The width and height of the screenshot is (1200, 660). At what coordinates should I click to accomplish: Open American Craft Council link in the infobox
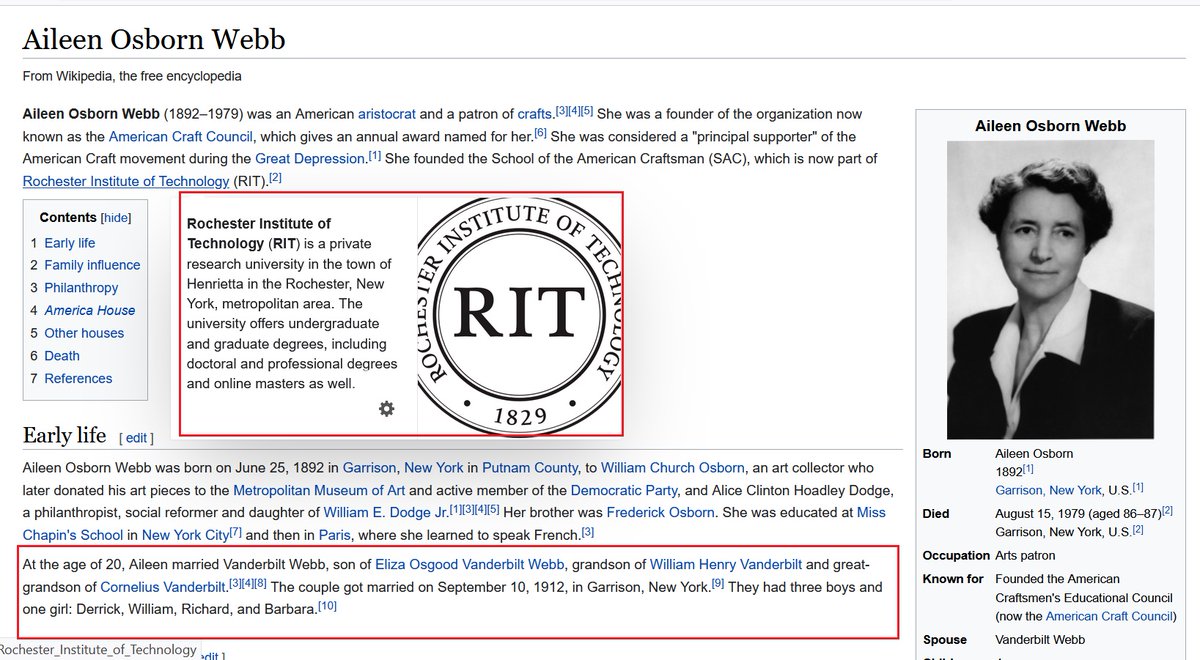pos(1109,616)
